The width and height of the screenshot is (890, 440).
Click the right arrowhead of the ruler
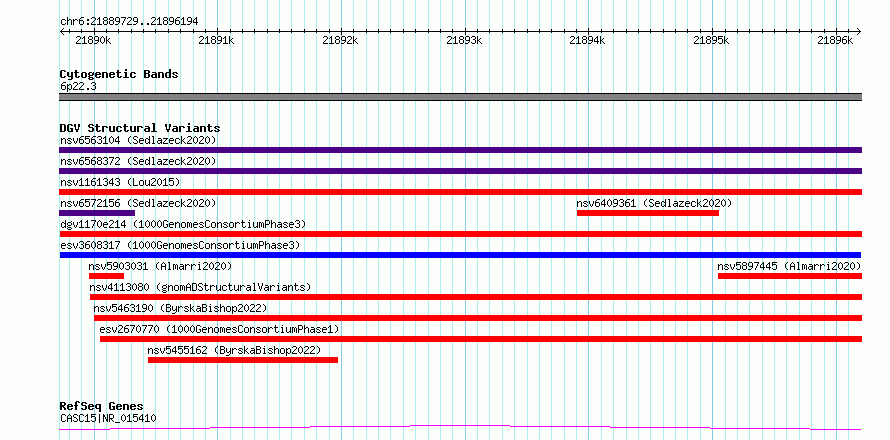click(859, 32)
